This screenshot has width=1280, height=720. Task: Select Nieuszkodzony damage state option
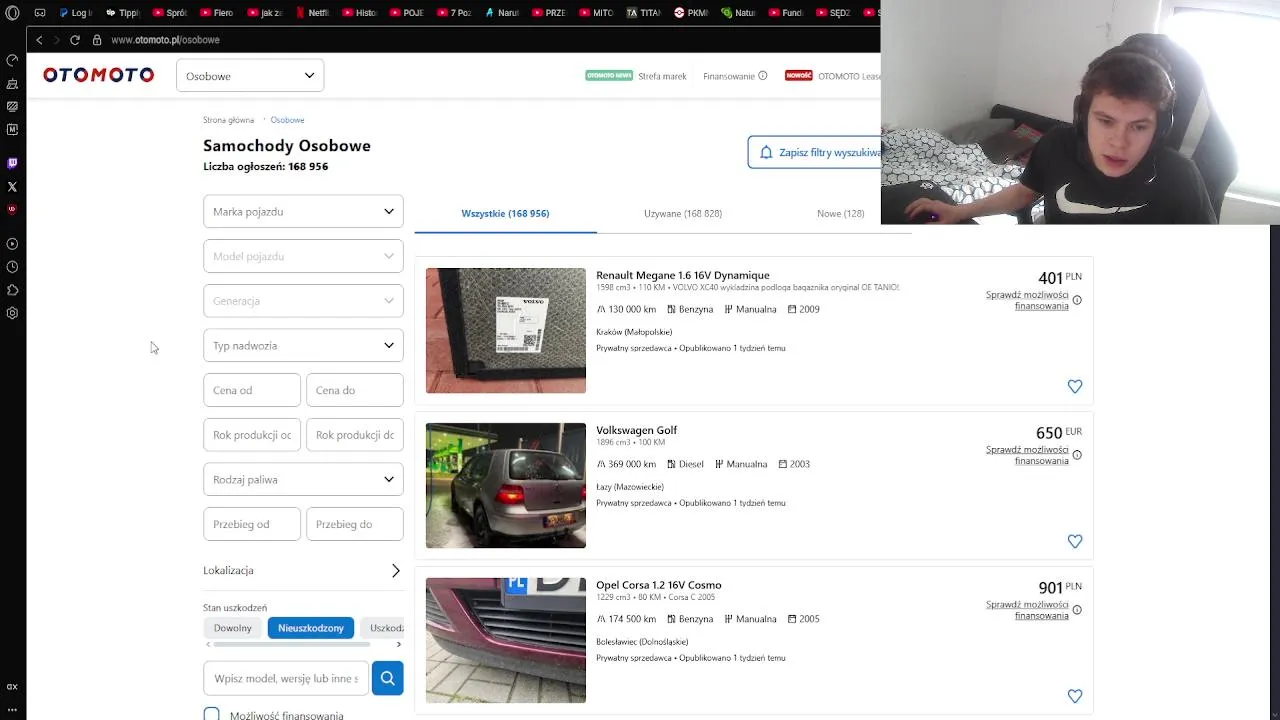coord(311,628)
